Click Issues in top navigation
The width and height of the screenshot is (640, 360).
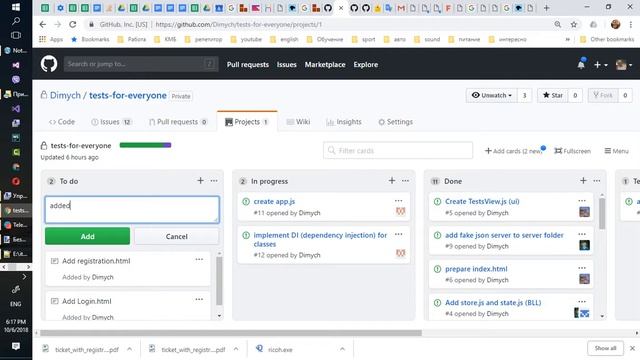point(287,64)
